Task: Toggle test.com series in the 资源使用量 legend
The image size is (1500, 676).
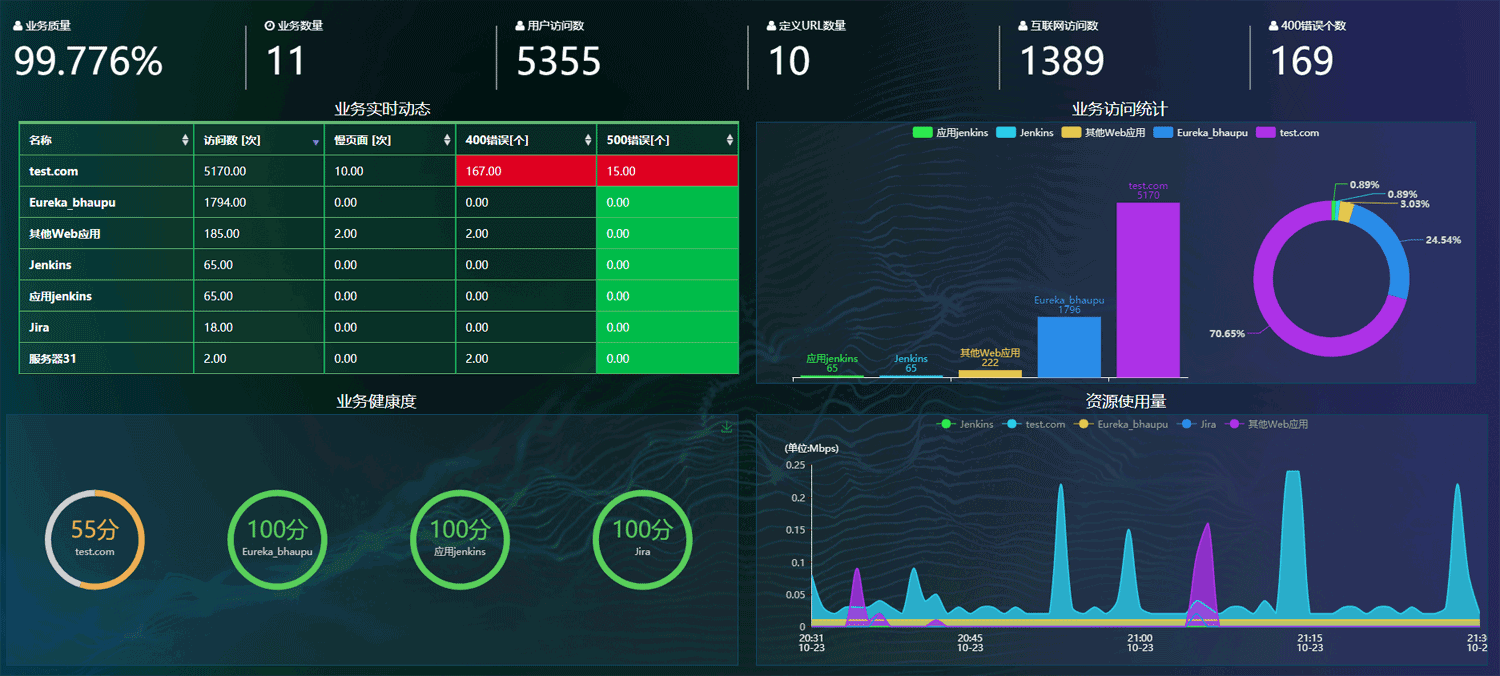Action: (1033, 424)
